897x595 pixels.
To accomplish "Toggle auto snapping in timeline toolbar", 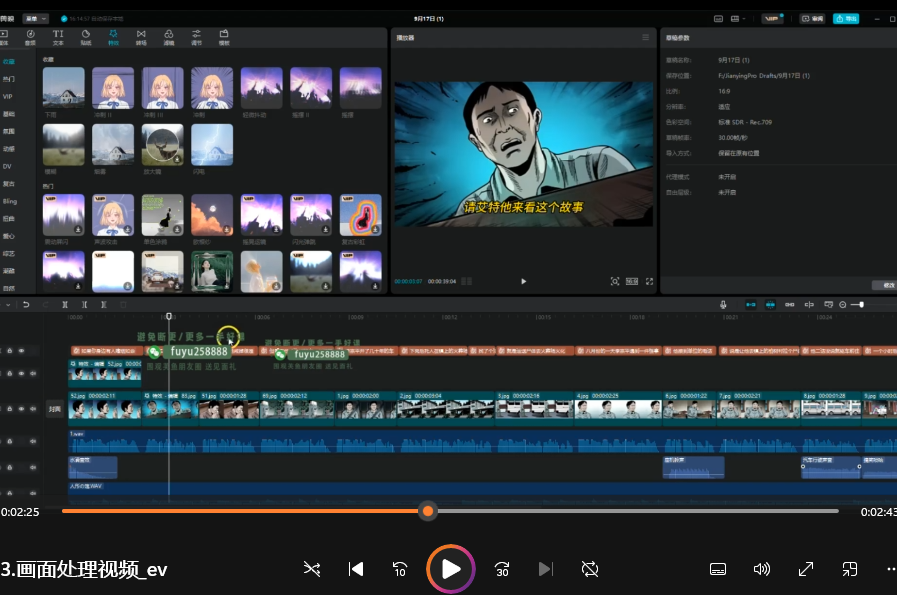I will [x=770, y=304].
